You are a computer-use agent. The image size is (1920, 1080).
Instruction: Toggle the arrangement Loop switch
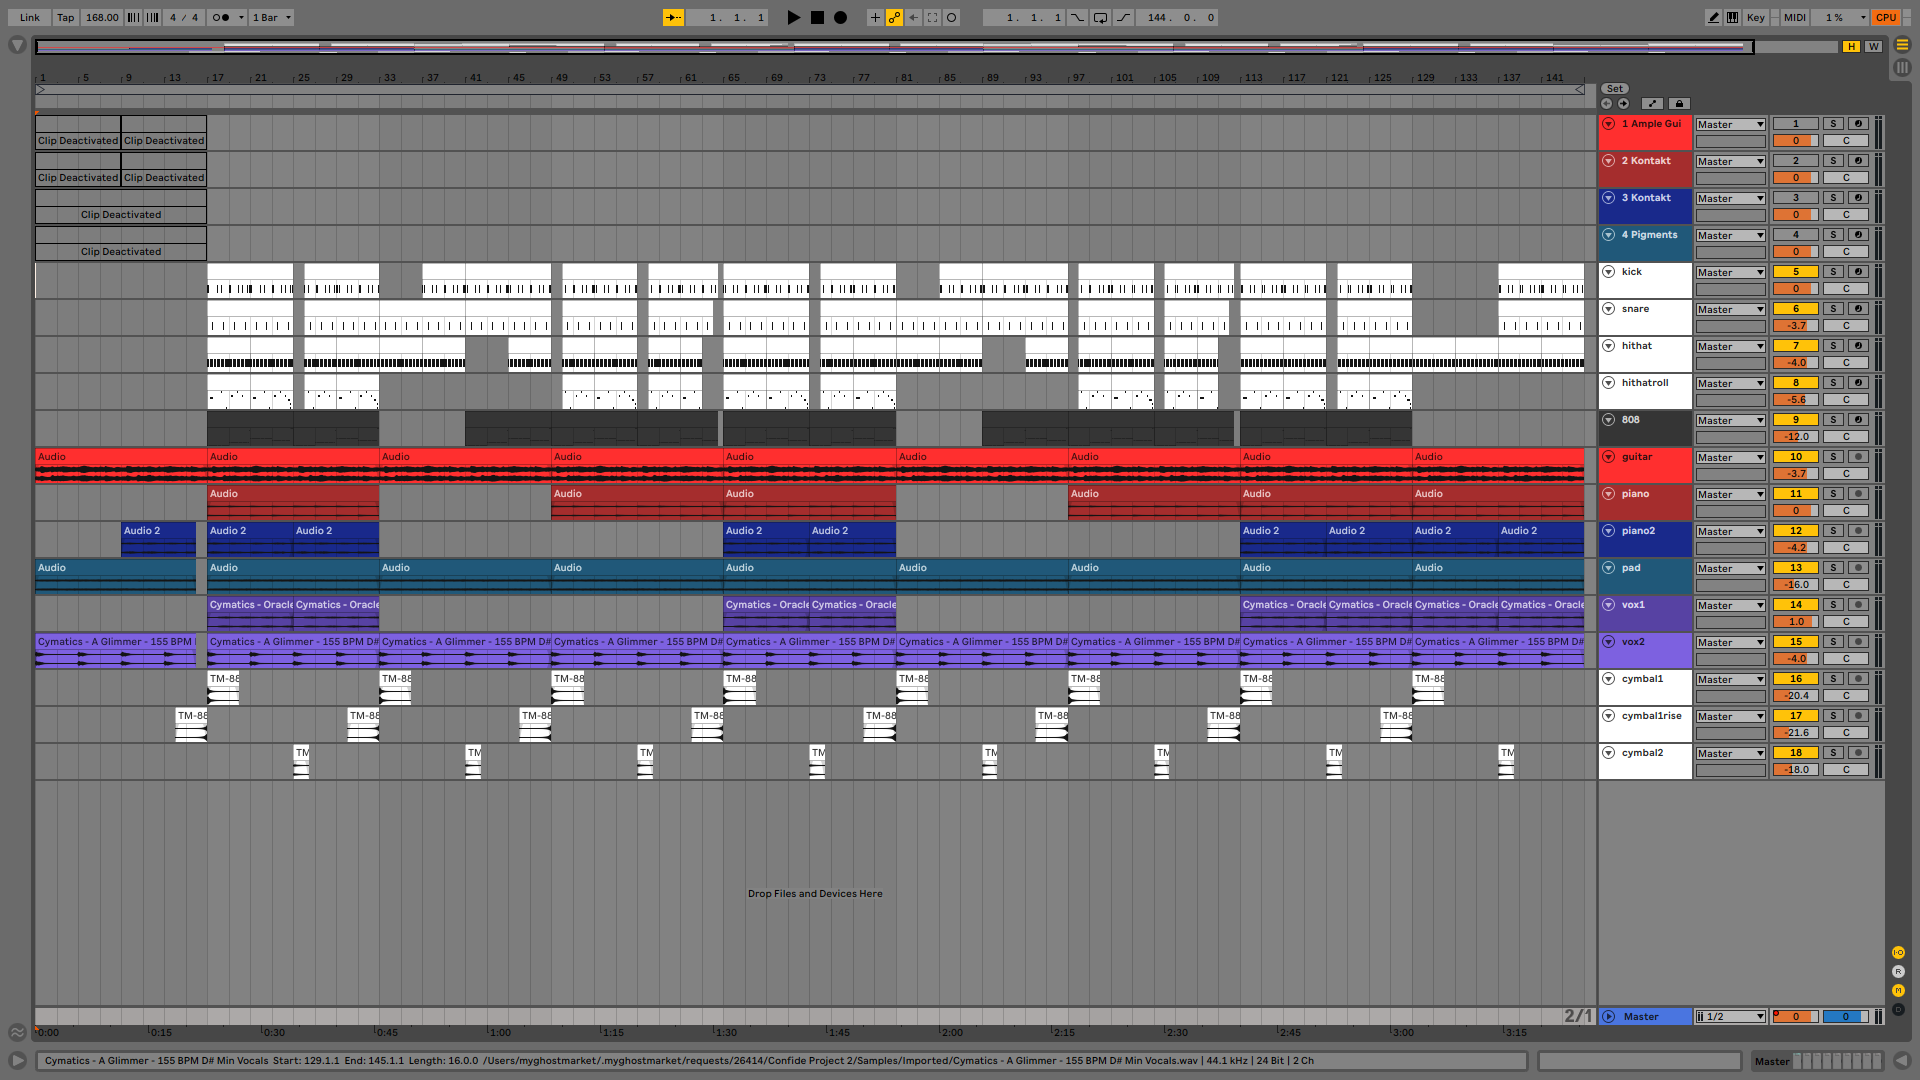pos(1100,17)
